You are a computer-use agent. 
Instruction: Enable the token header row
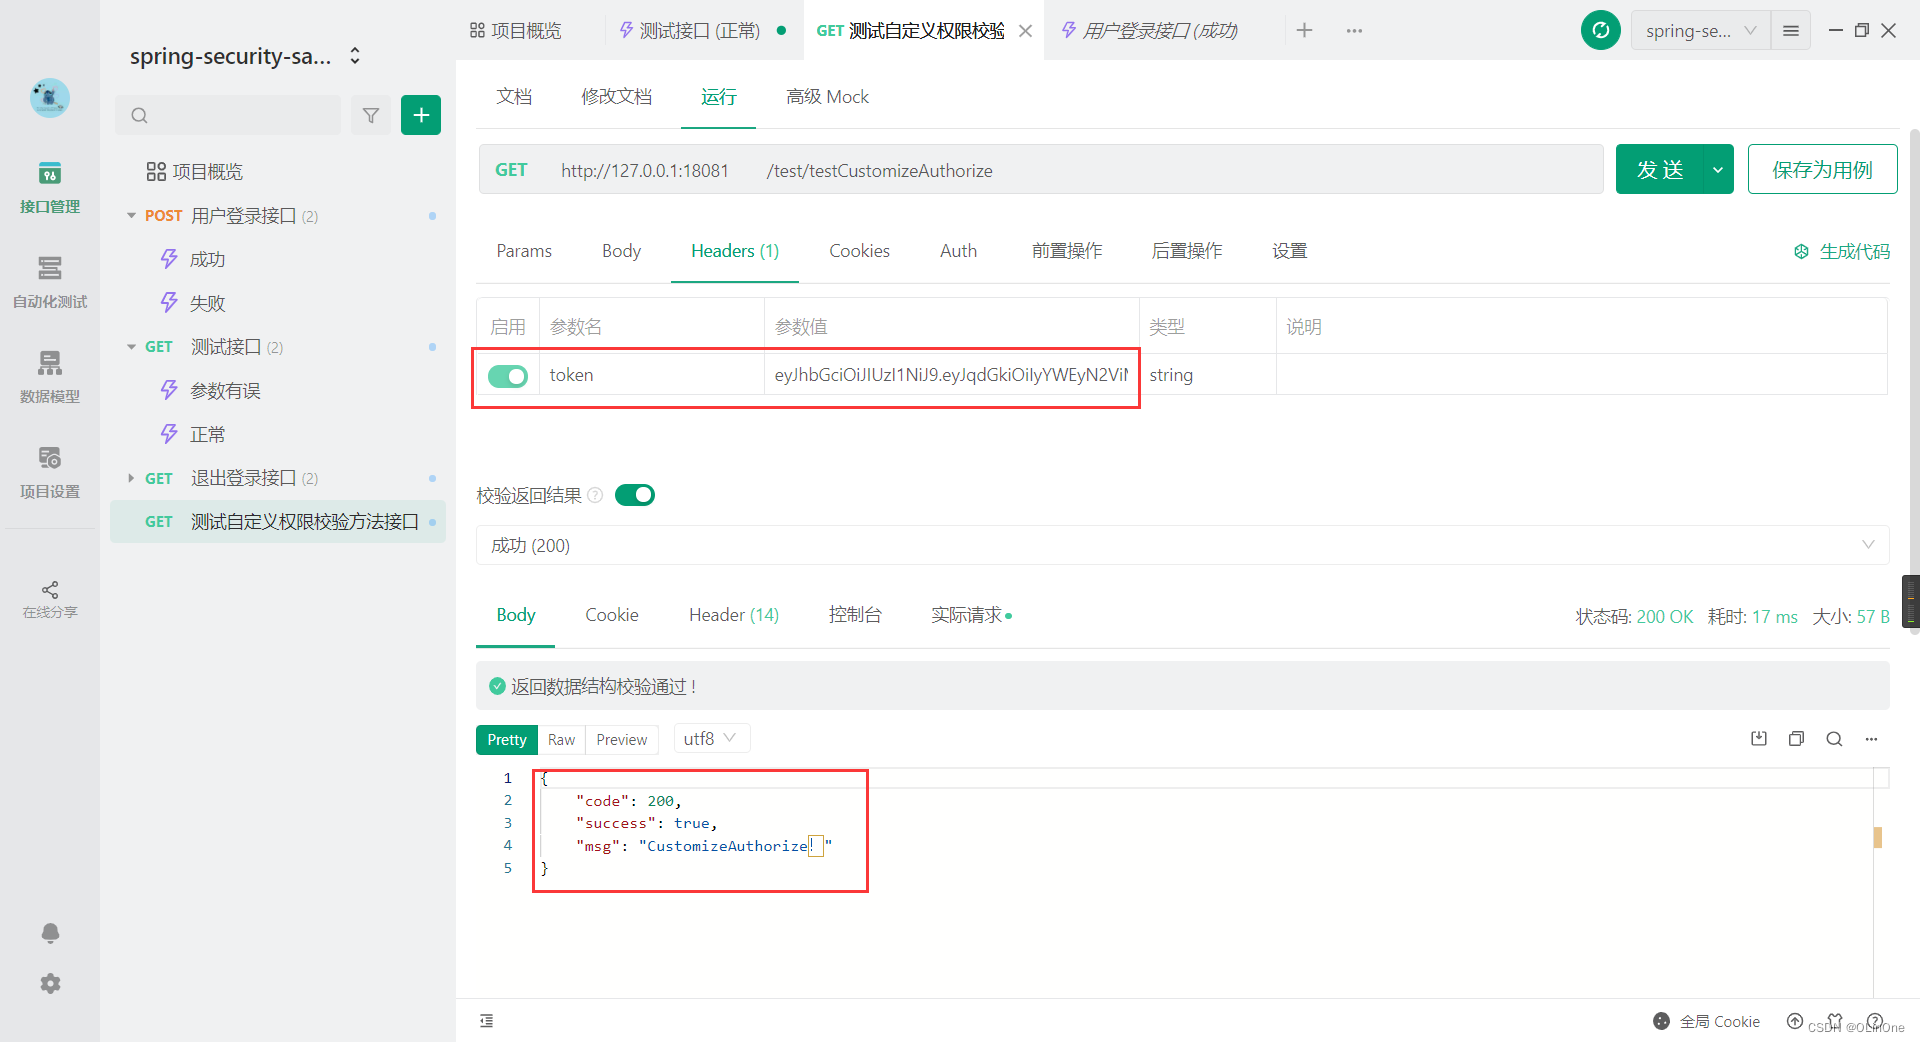pyautogui.click(x=508, y=375)
